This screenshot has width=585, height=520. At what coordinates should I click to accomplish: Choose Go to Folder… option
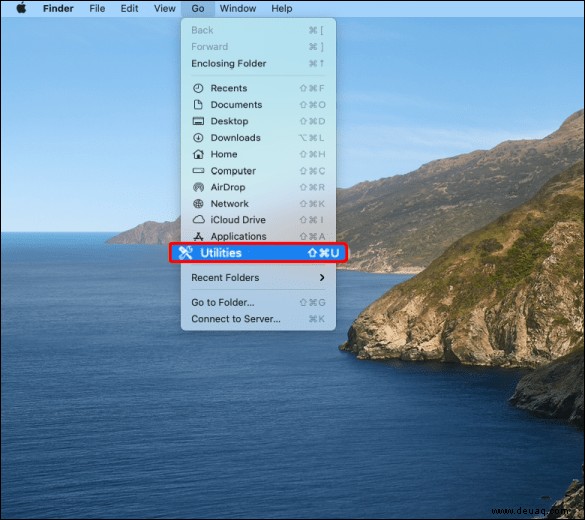coord(258,303)
